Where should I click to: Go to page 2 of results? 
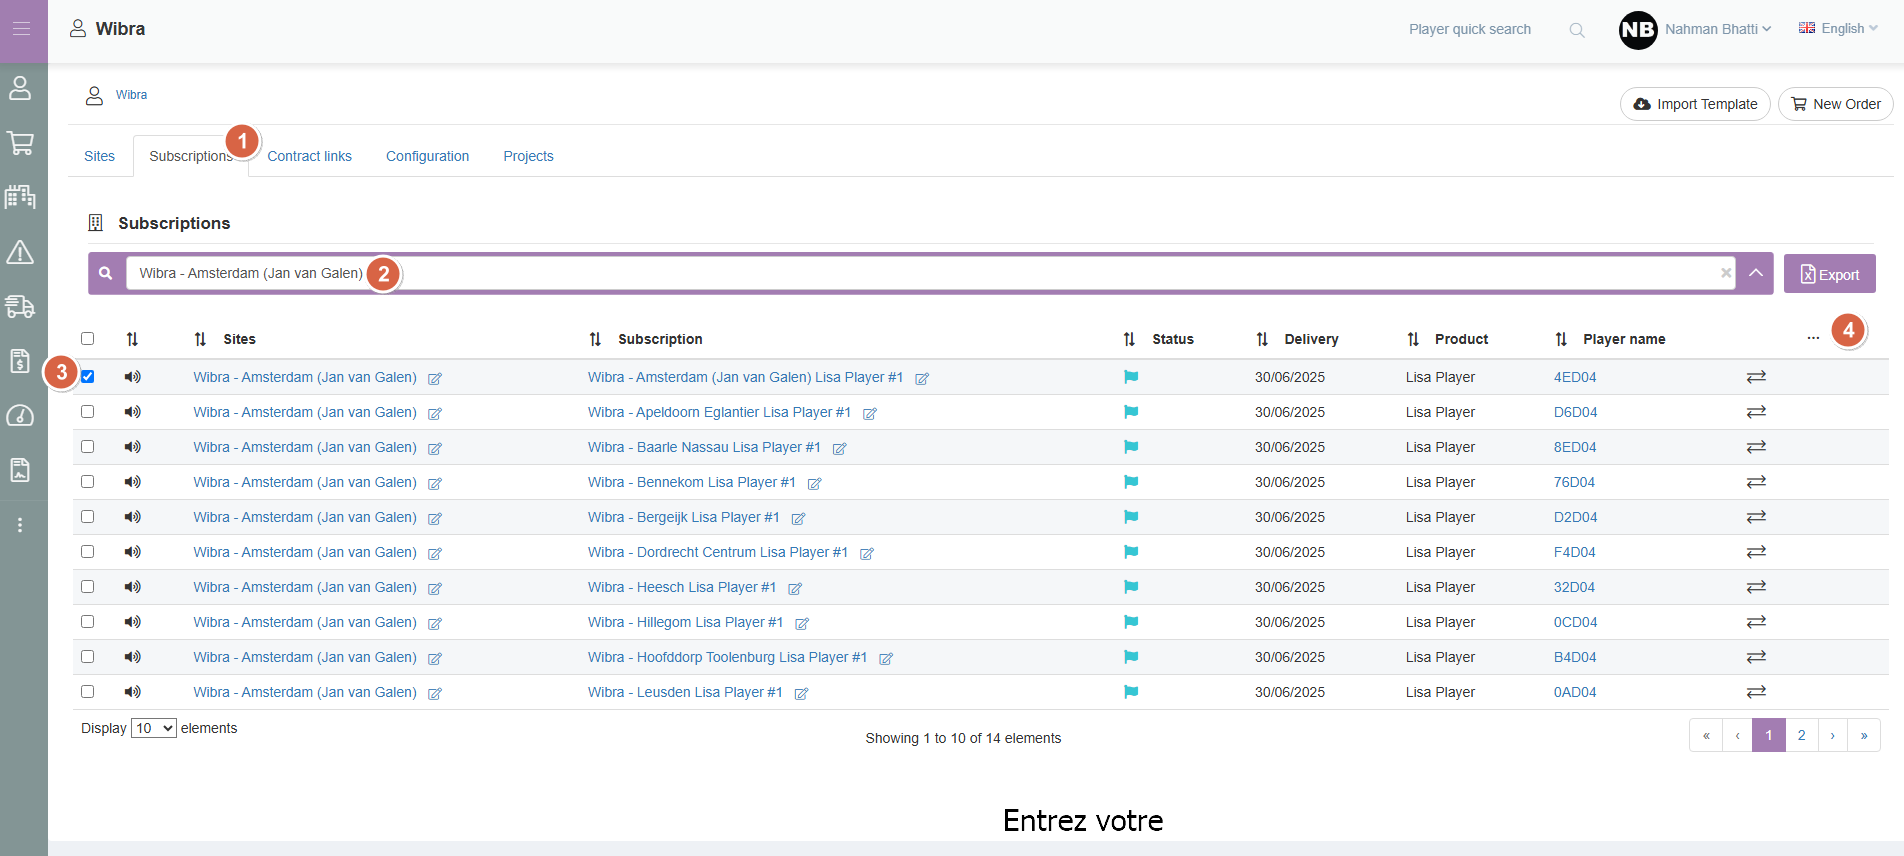[x=1802, y=736]
